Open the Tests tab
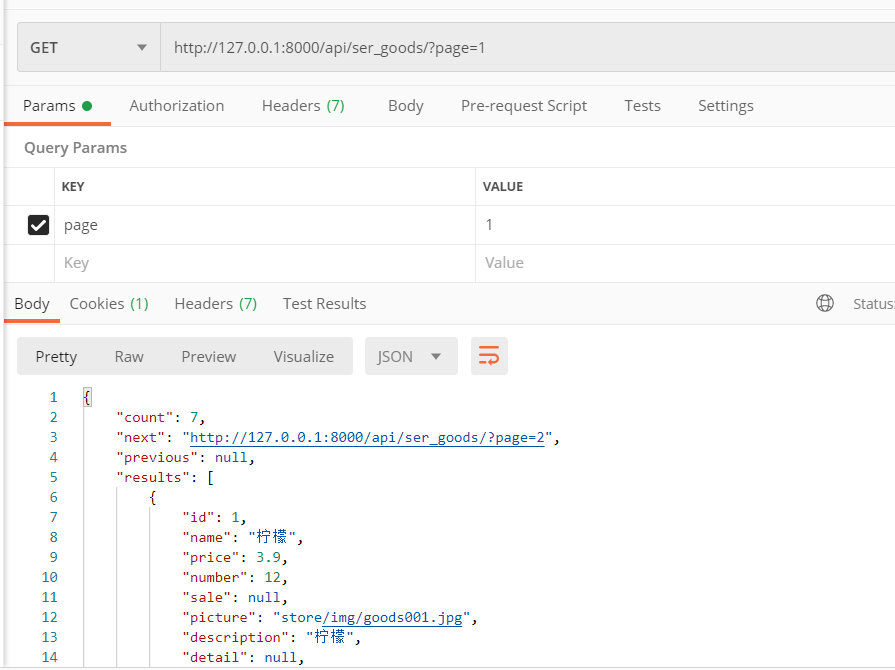 (x=642, y=106)
